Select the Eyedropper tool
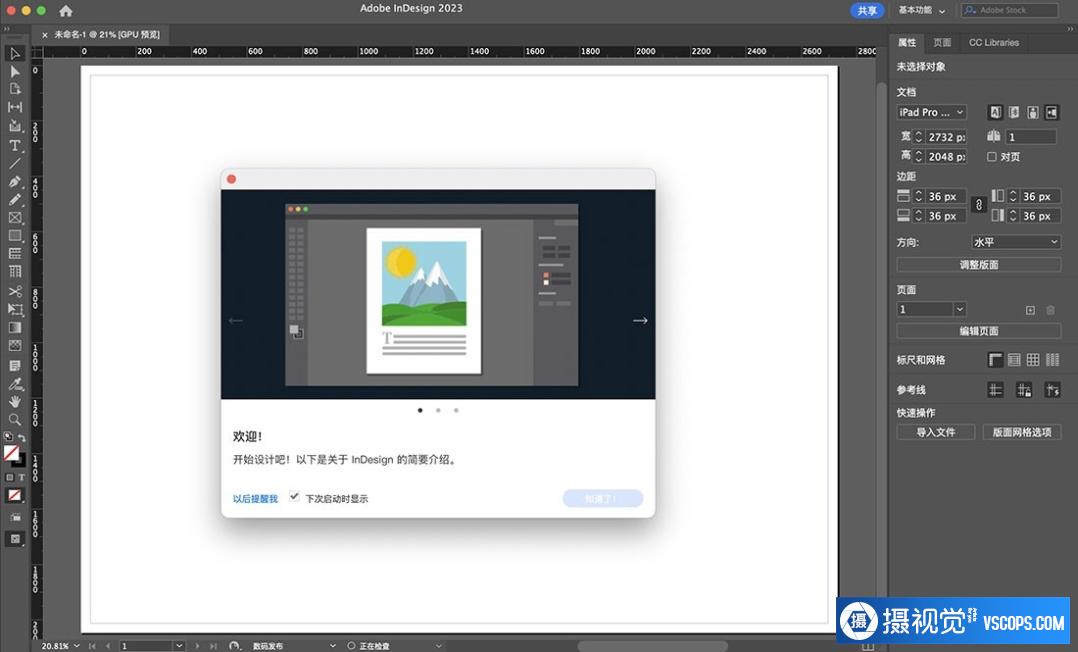The height and width of the screenshot is (652, 1078). click(14, 384)
